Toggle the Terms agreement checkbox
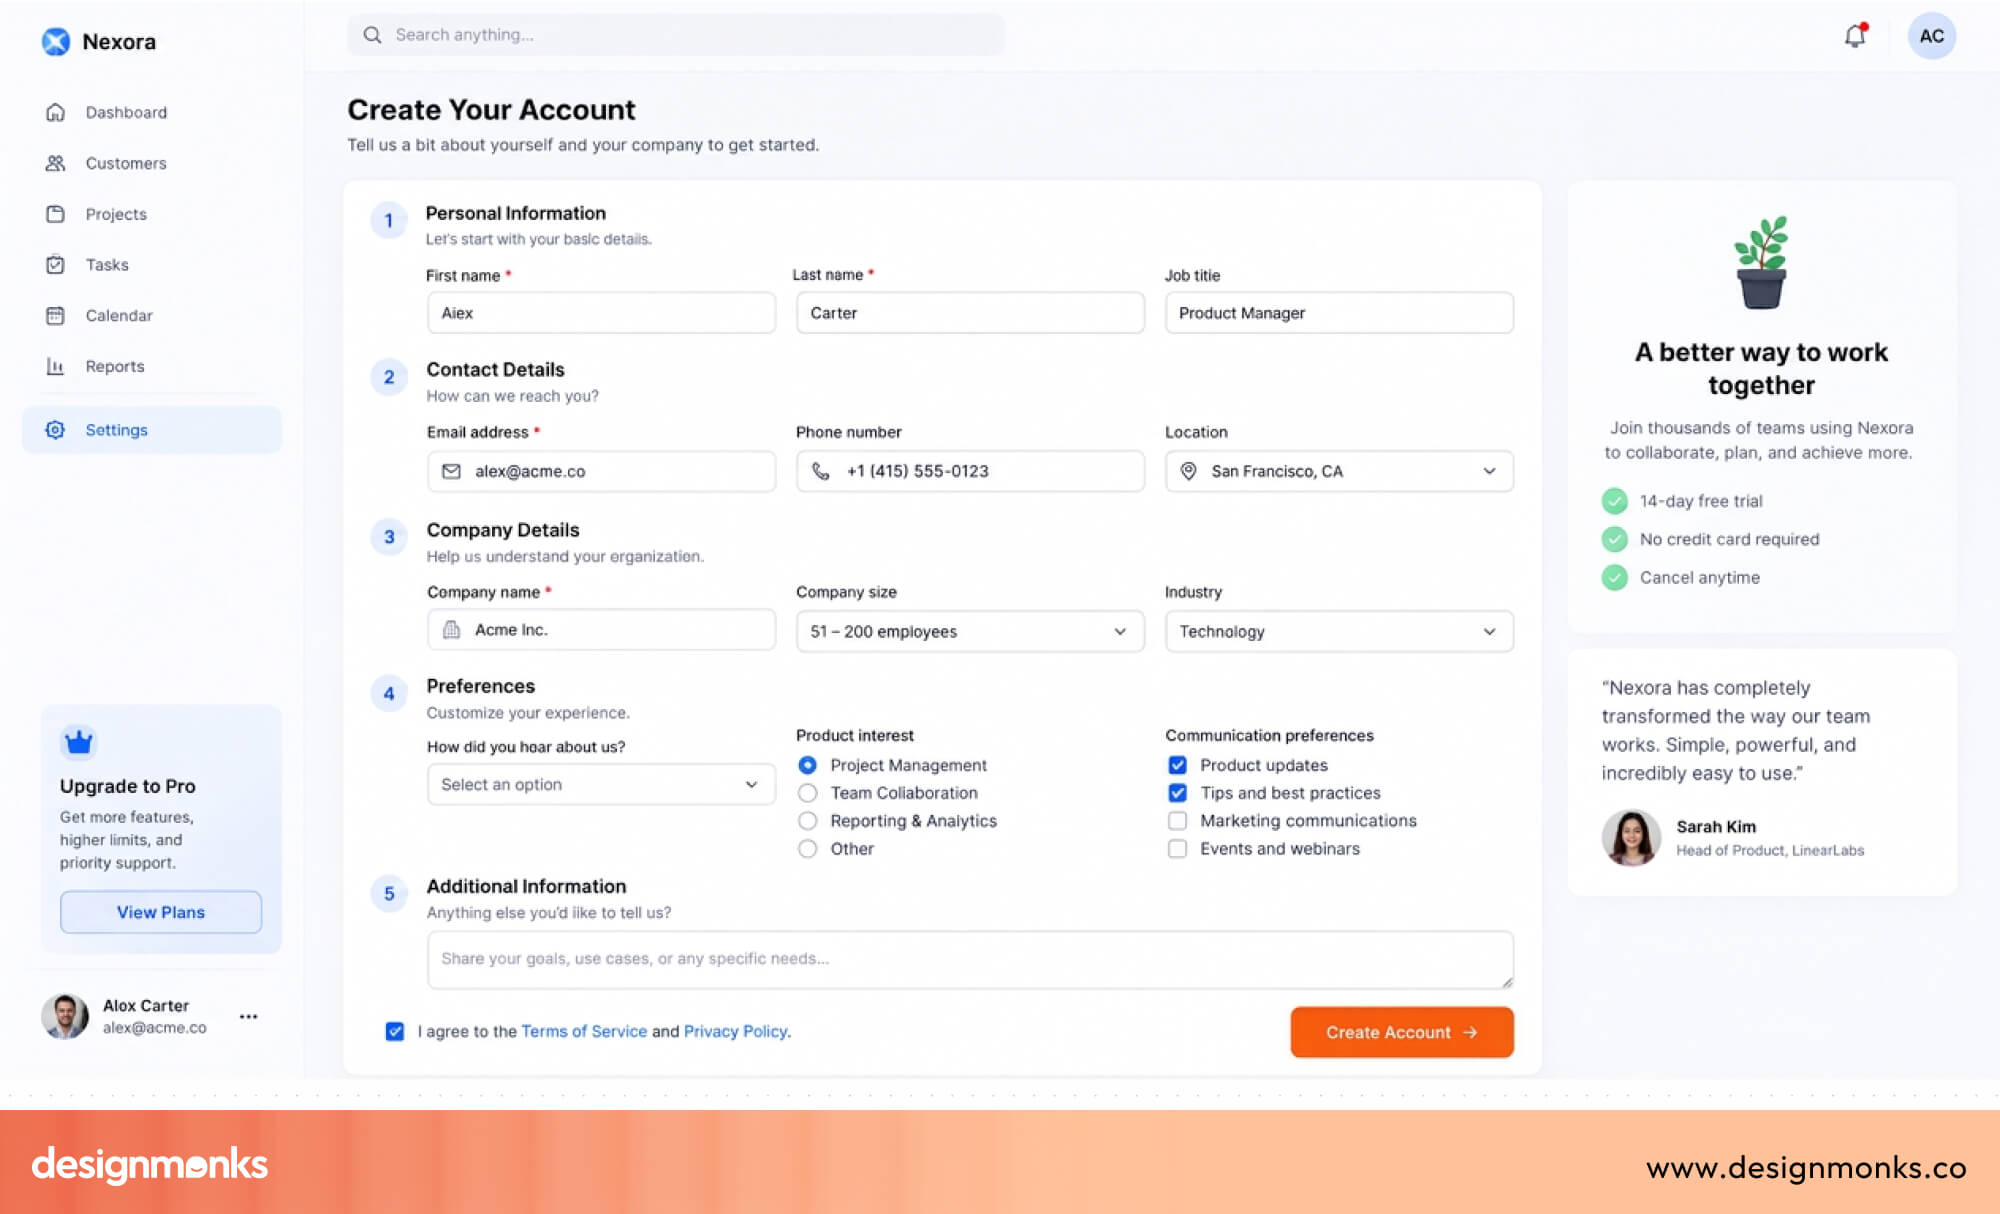The height and width of the screenshot is (1214, 2000). coord(395,1031)
